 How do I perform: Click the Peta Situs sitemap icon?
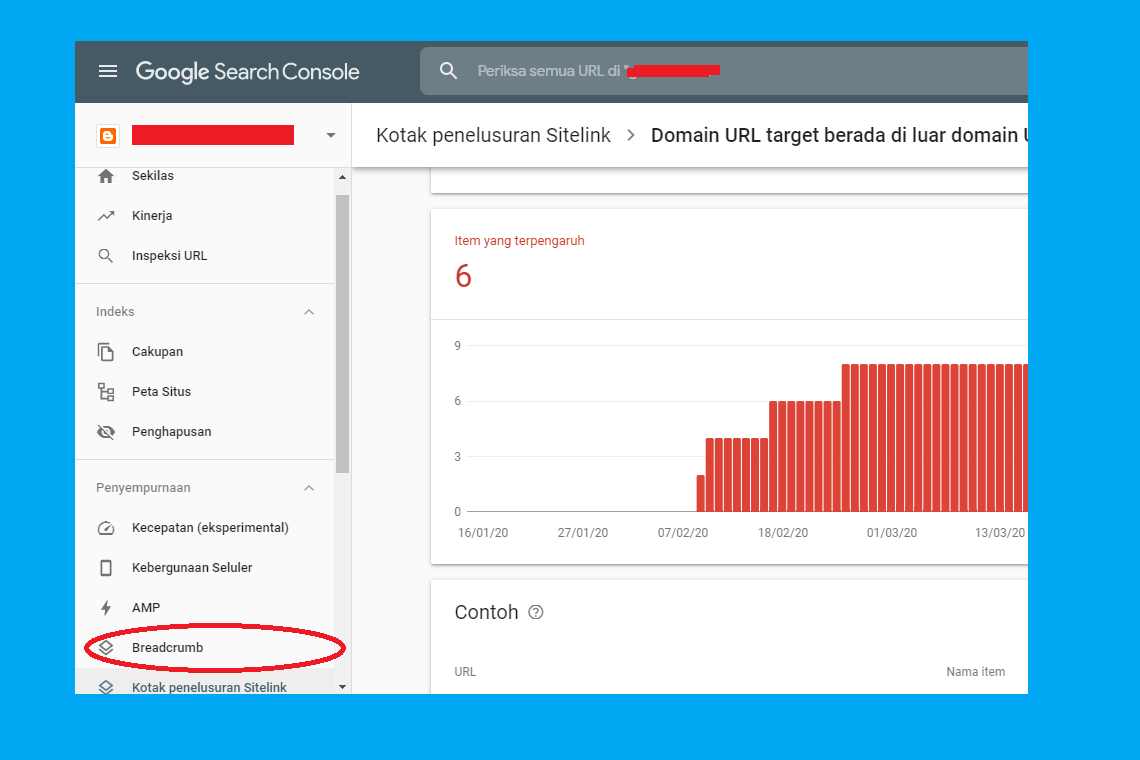point(106,392)
